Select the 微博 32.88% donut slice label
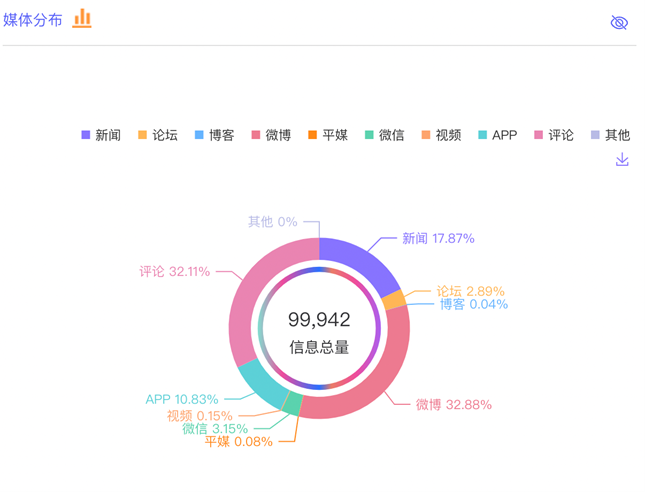Screen dimensions: 645x492 coord(453,405)
